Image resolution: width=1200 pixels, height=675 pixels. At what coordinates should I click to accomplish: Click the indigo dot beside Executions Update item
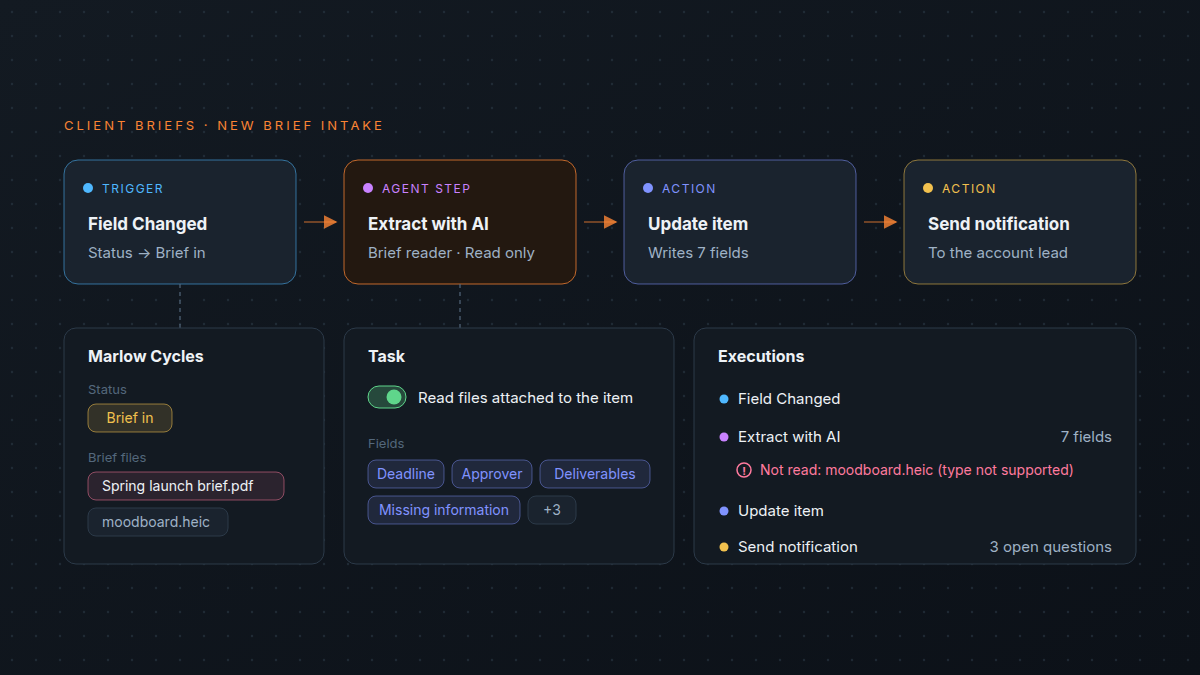724,511
